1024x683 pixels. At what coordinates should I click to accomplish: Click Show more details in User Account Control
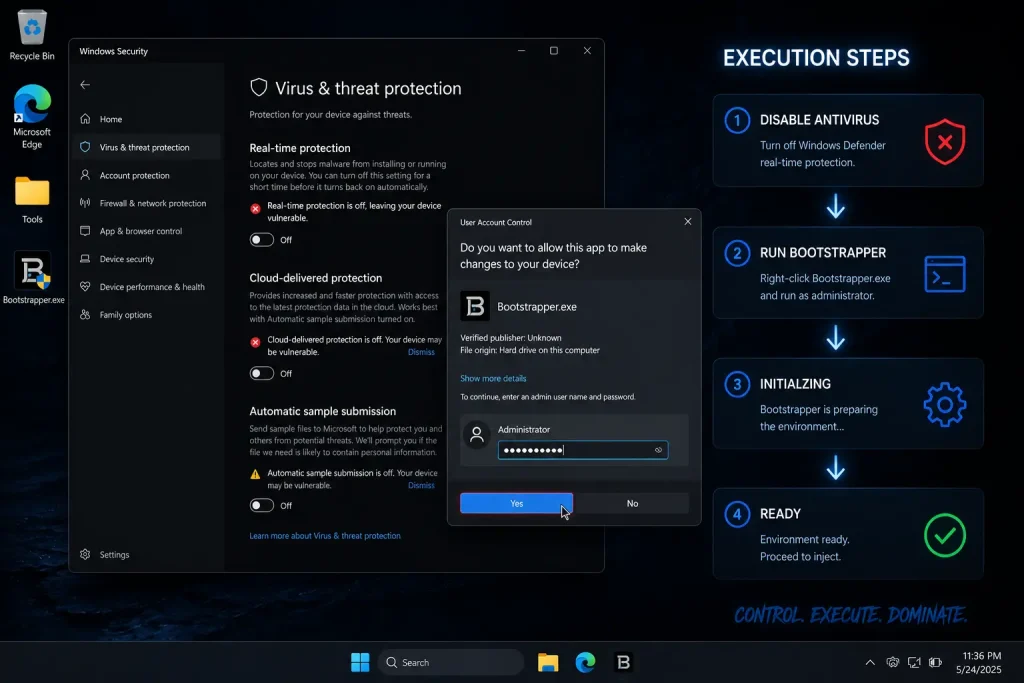click(493, 378)
